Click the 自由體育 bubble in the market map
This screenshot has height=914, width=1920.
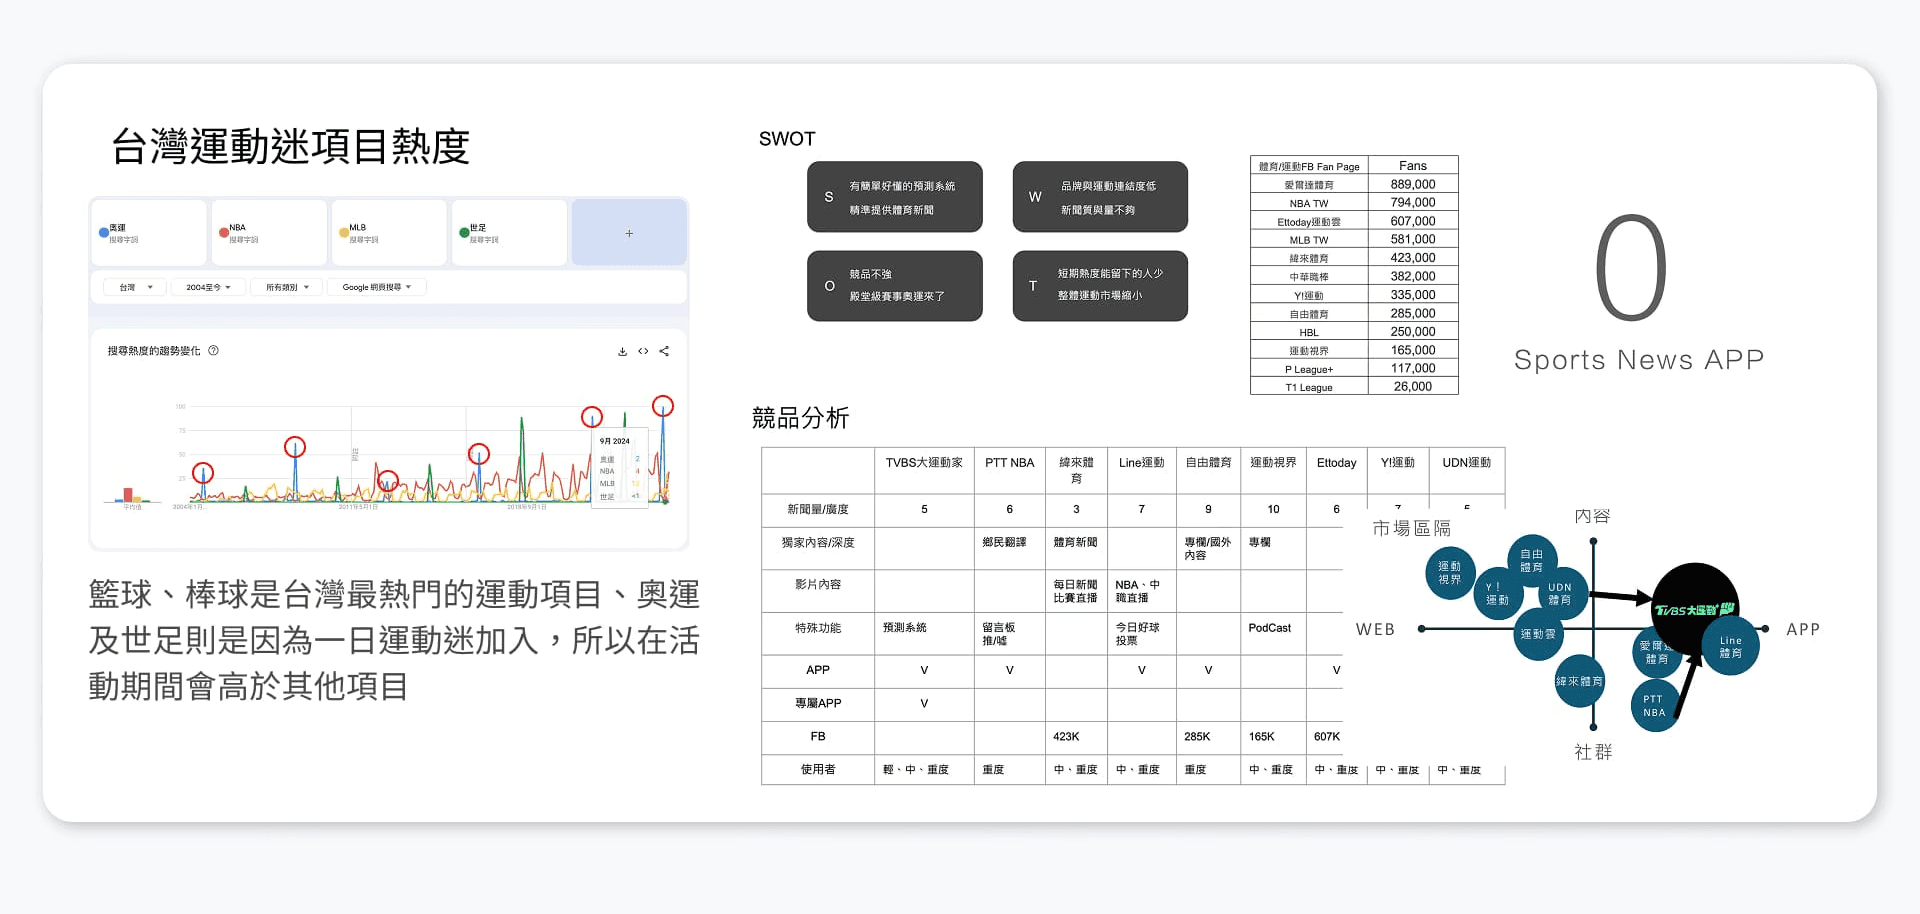click(x=1532, y=560)
